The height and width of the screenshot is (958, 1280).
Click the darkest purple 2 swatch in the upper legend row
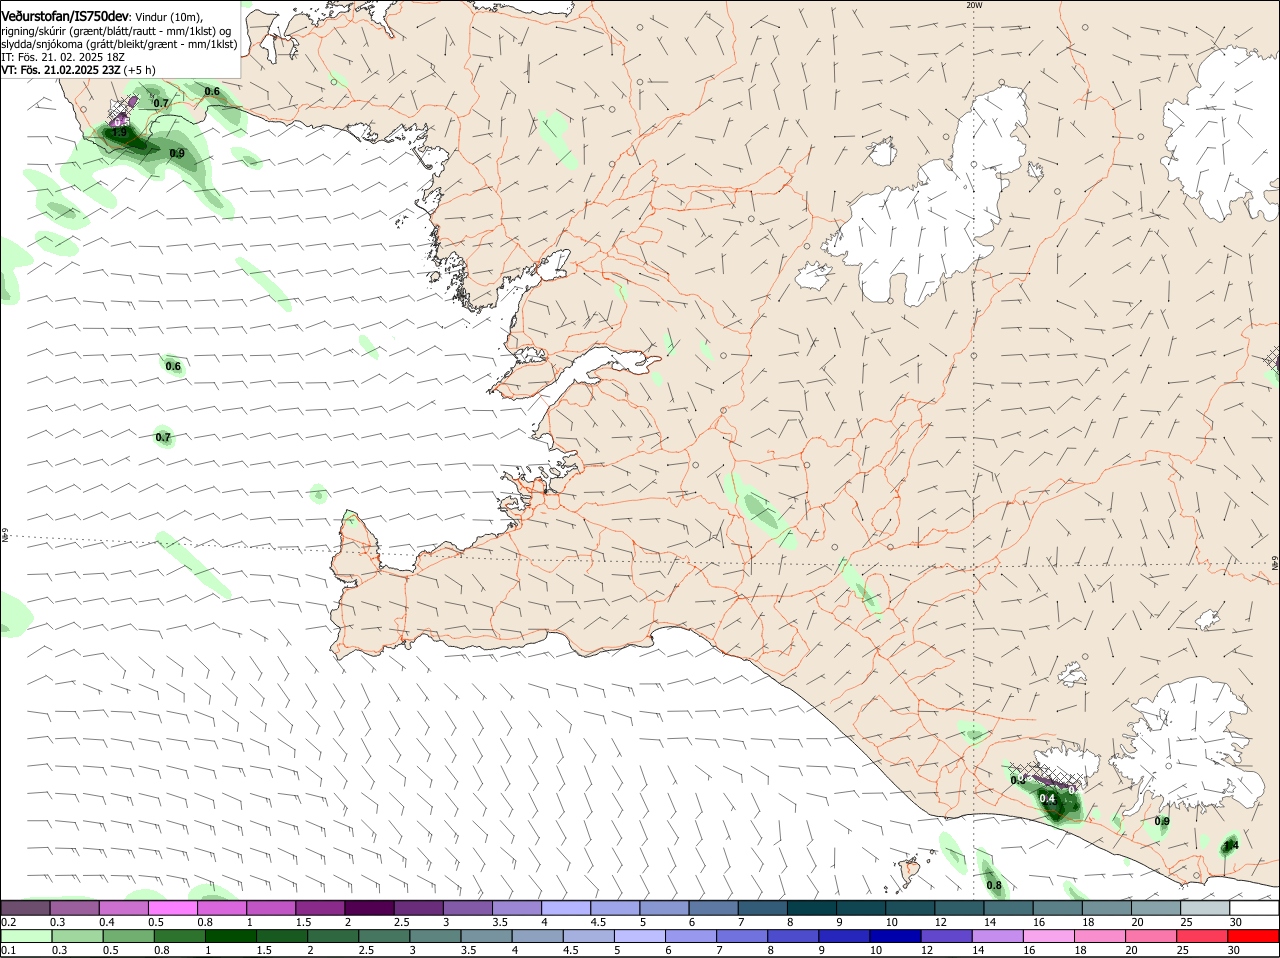[369, 907]
